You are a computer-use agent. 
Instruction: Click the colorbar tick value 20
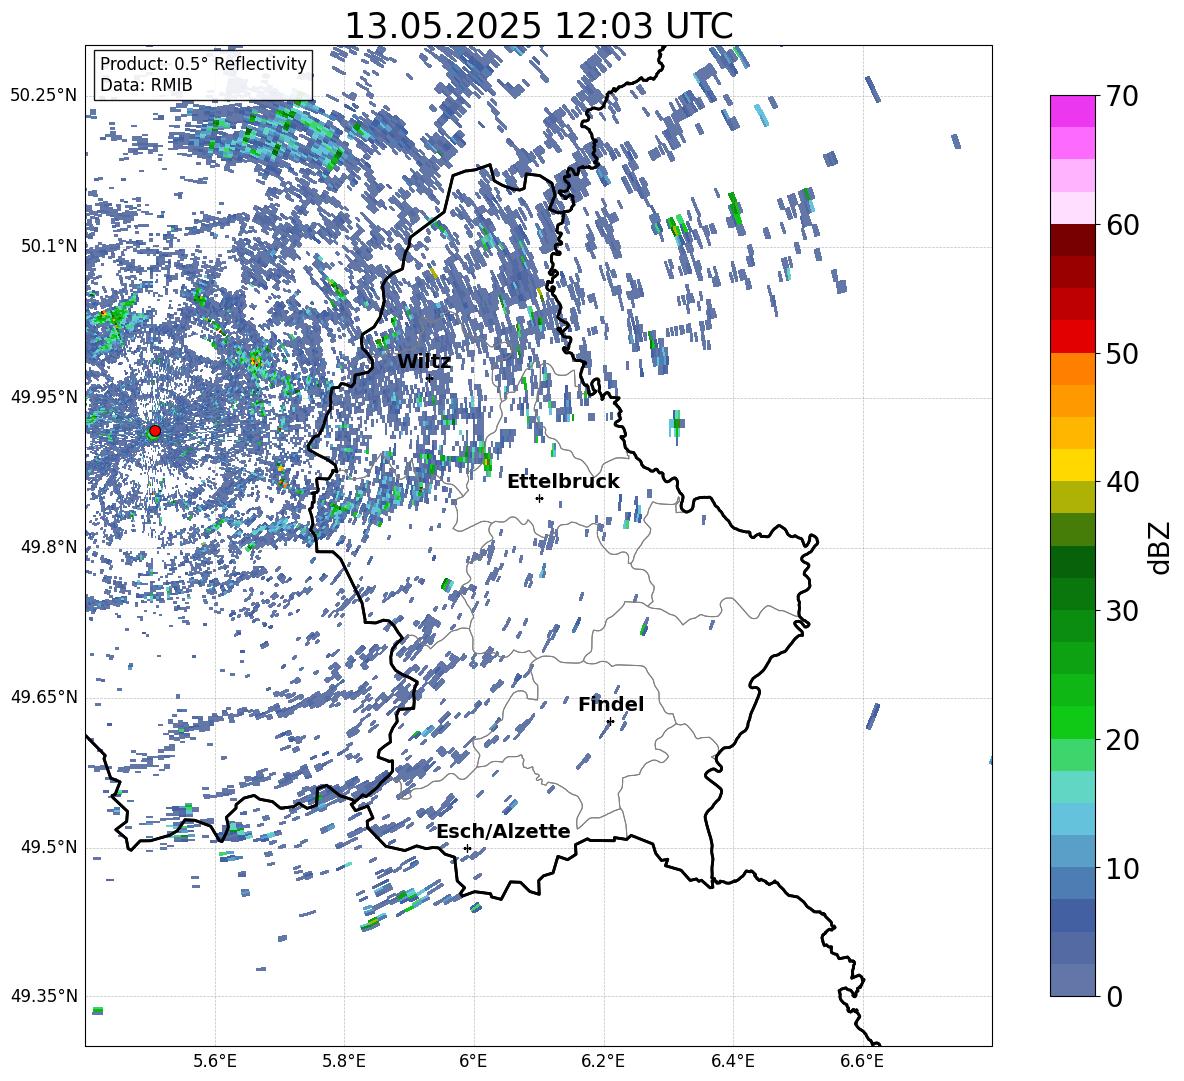coord(1121,740)
